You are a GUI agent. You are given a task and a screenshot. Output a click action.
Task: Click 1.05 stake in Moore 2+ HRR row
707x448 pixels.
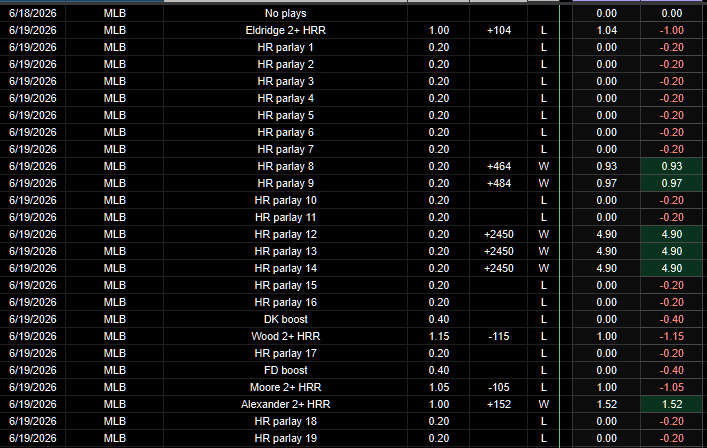439,387
